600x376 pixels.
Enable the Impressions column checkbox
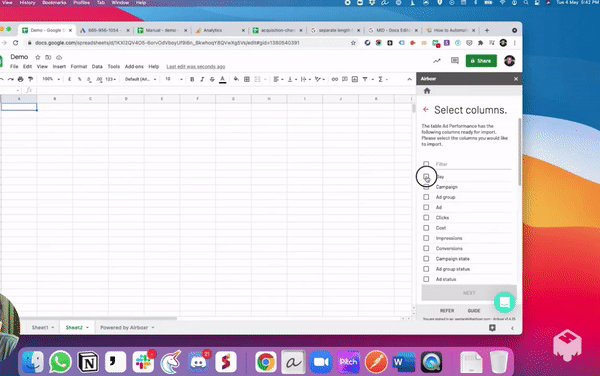(x=426, y=238)
